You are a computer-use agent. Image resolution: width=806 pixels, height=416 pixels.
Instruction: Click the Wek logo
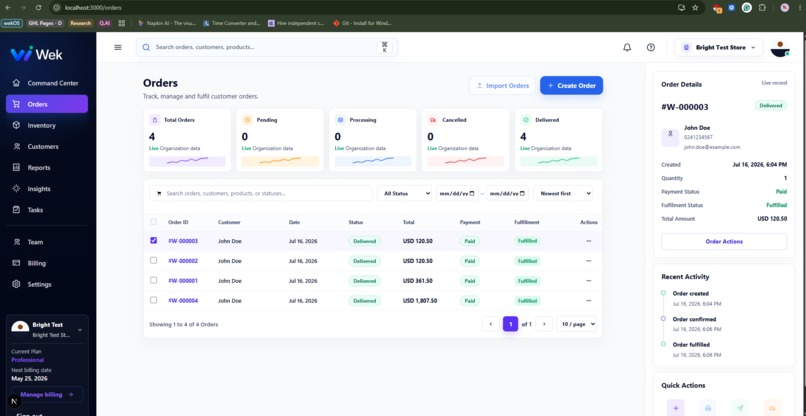(36, 53)
